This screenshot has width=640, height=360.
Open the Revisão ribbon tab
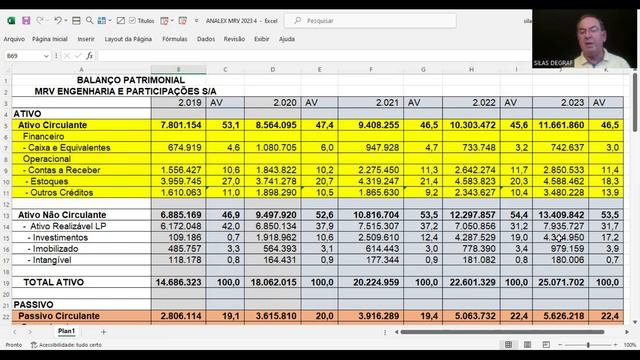pyautogui.click(x=234, y=39)
